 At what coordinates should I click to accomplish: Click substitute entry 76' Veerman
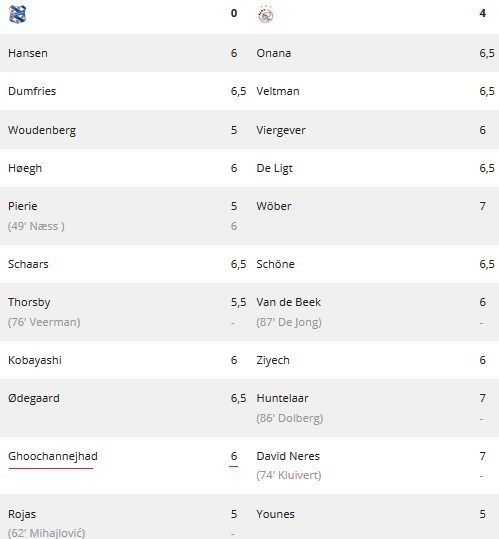tap(44, 322)
